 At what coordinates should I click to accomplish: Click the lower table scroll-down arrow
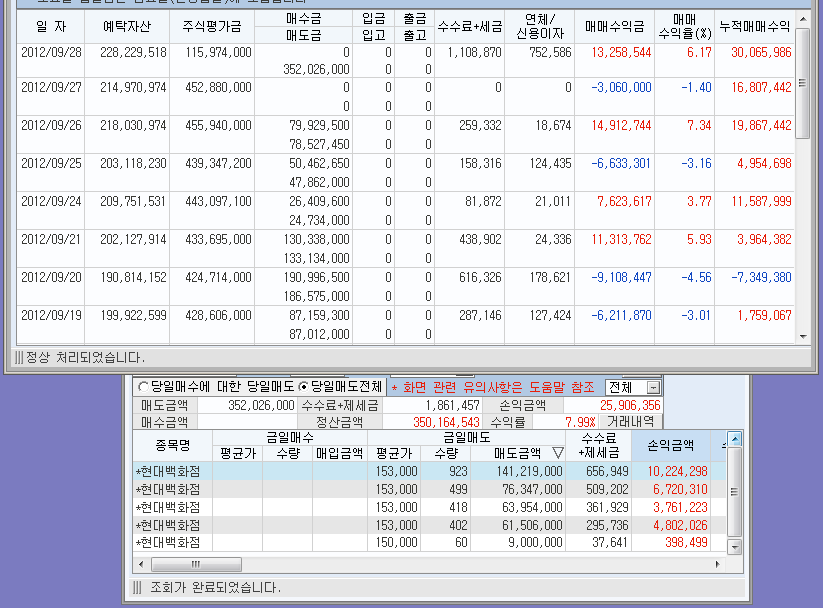coord(735,547)
